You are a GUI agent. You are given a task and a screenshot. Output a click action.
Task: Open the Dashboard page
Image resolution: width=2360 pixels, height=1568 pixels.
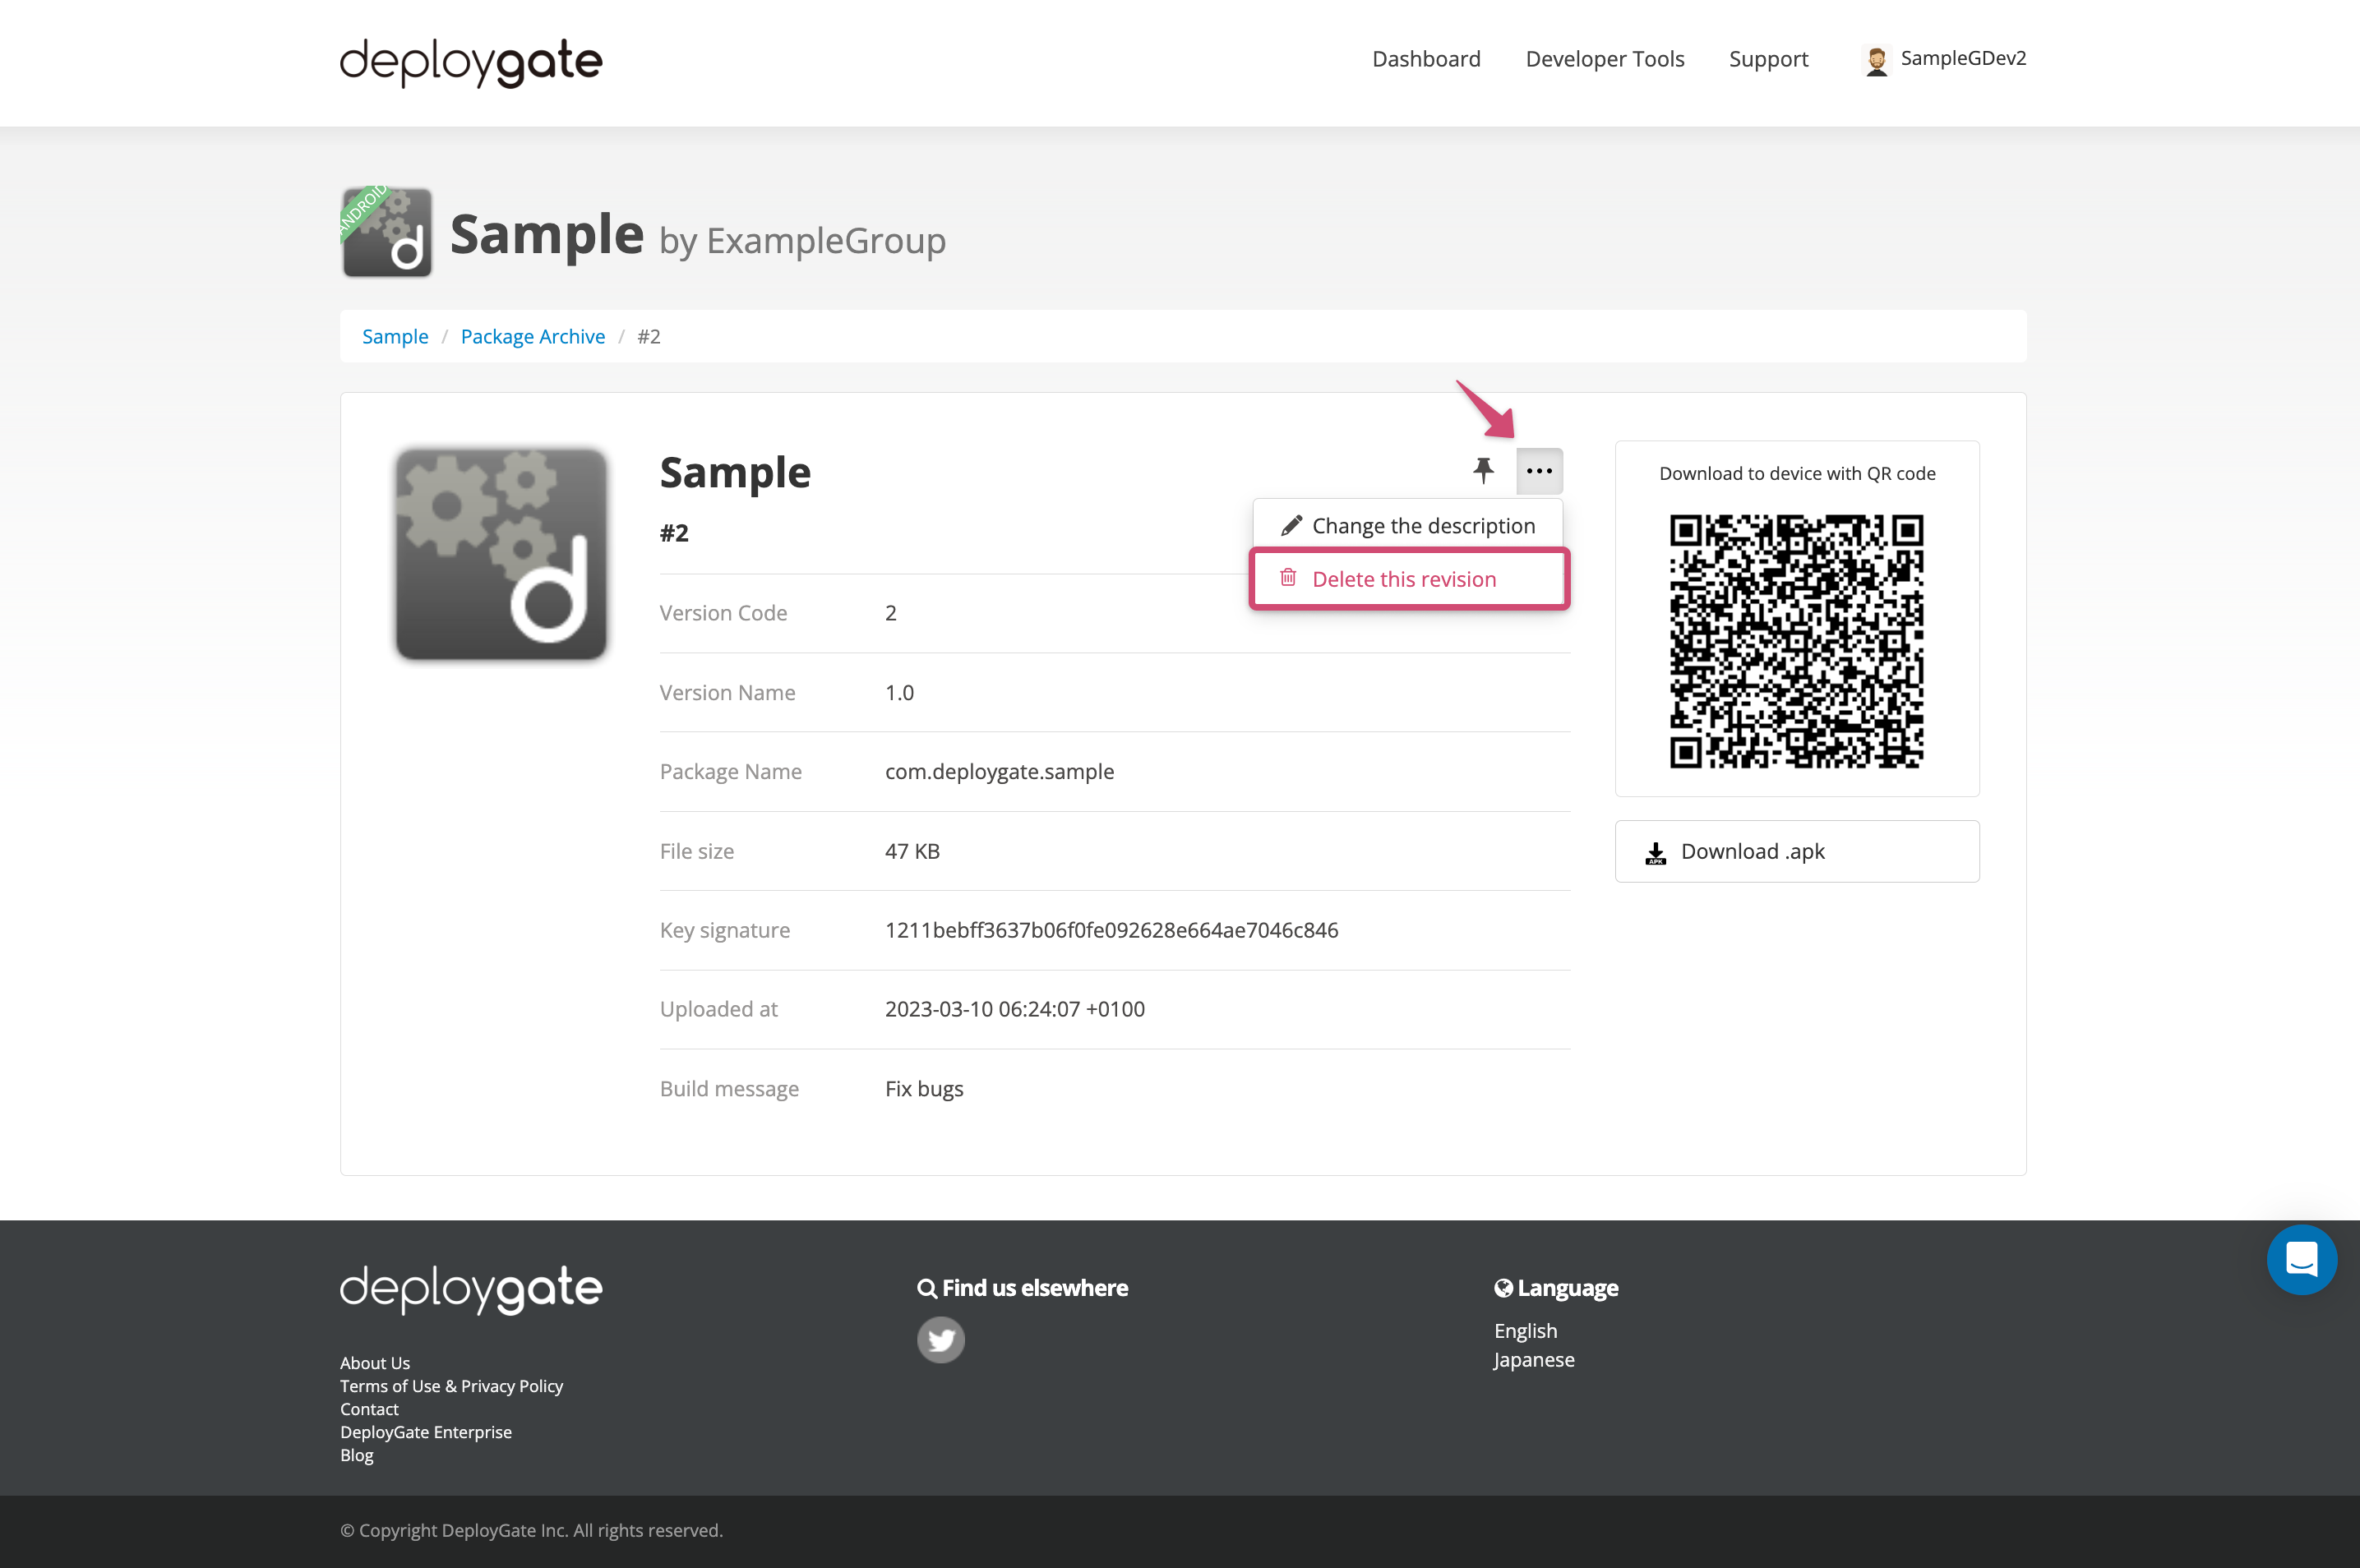(1426, 58)
